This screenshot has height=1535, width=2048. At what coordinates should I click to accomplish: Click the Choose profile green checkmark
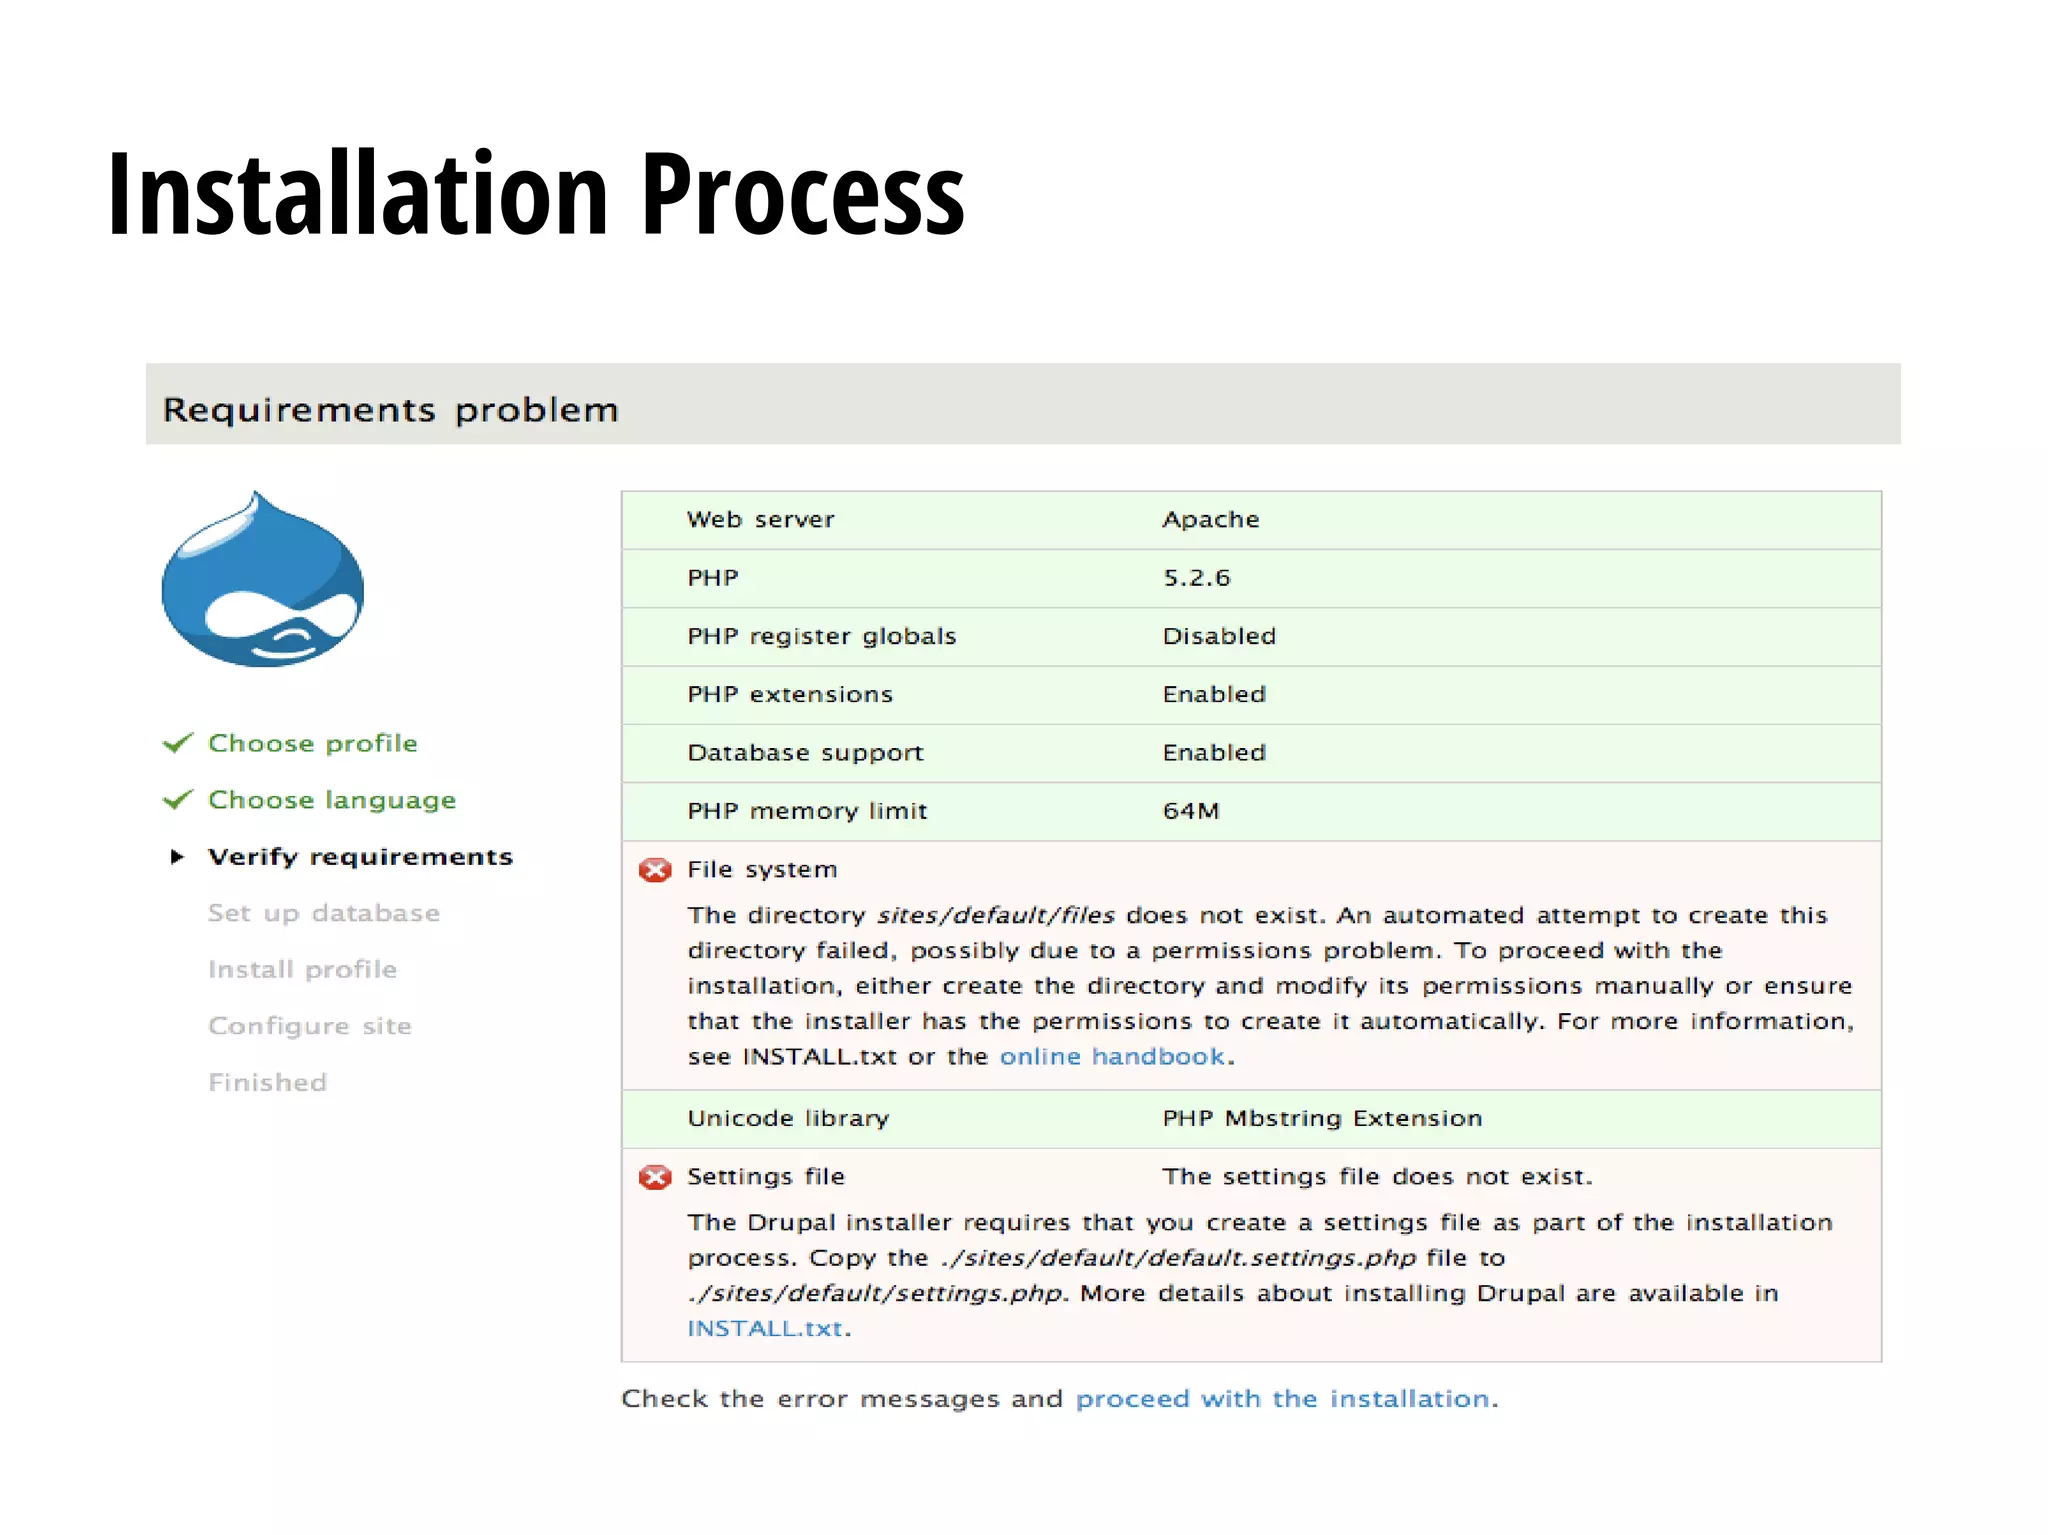click(x=177, y=743)
